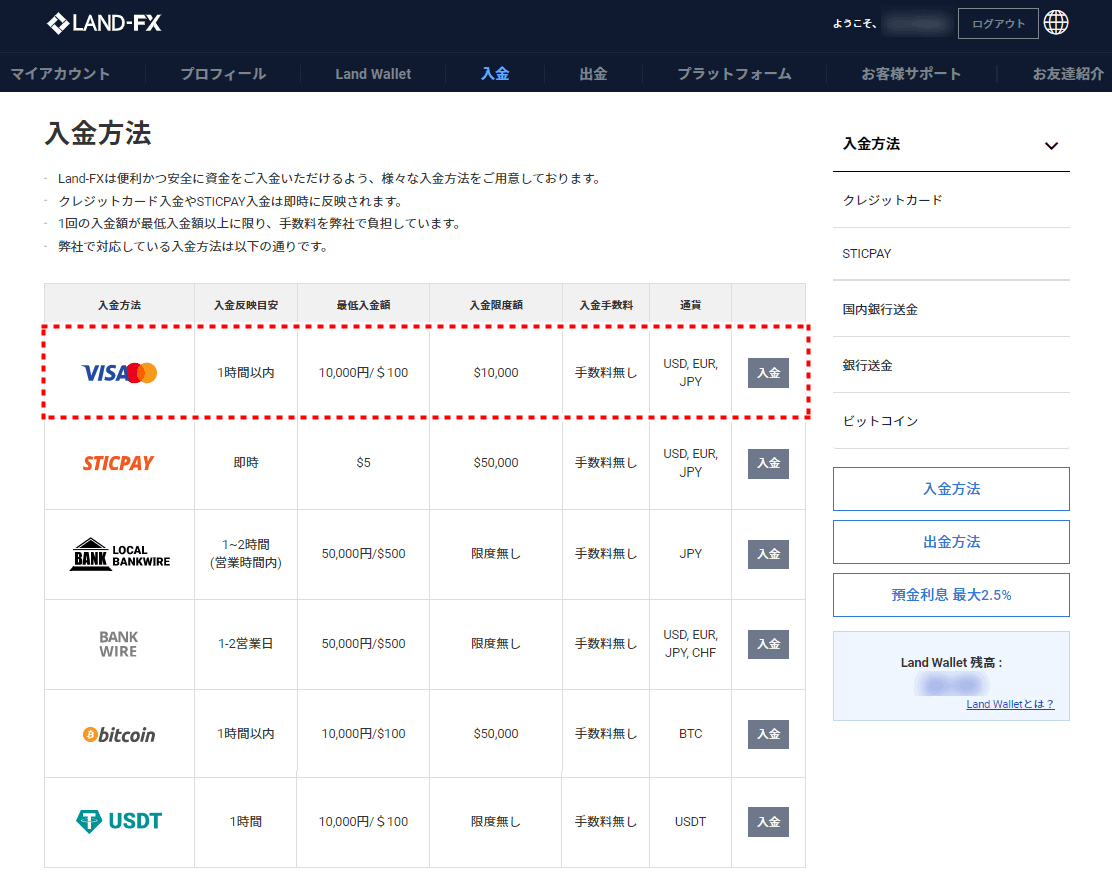Open the プロフィール menu
1112x890 pixels.
coord(223,74)
